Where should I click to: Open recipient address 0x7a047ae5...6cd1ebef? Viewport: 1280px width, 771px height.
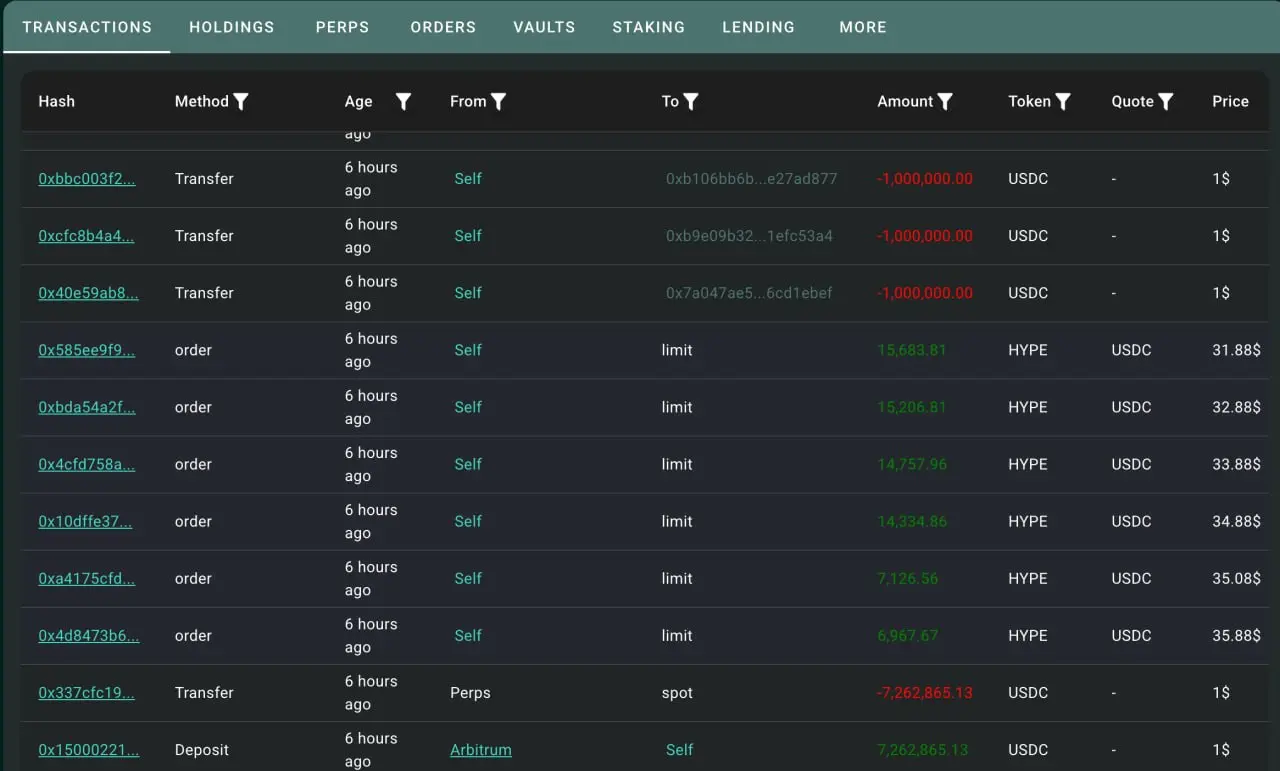click(x=749, y=293)
